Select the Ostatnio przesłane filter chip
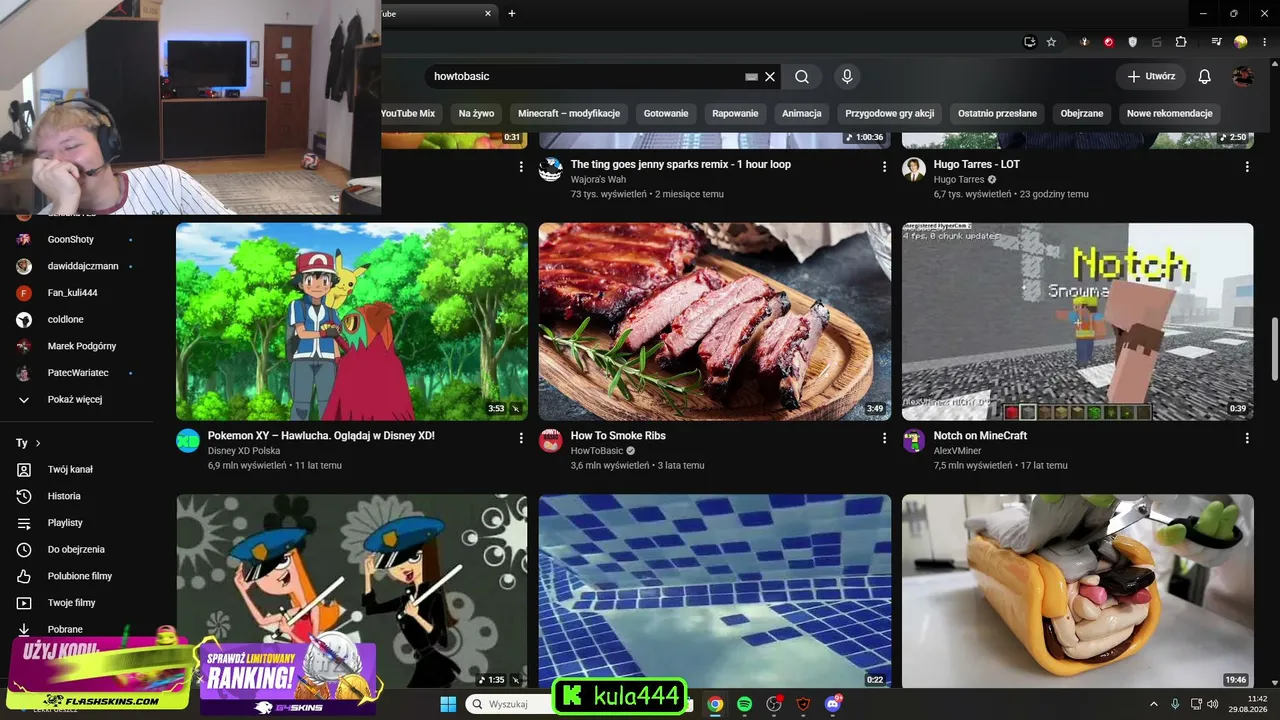Screen dimensions: 1280x720 point(998,114)
